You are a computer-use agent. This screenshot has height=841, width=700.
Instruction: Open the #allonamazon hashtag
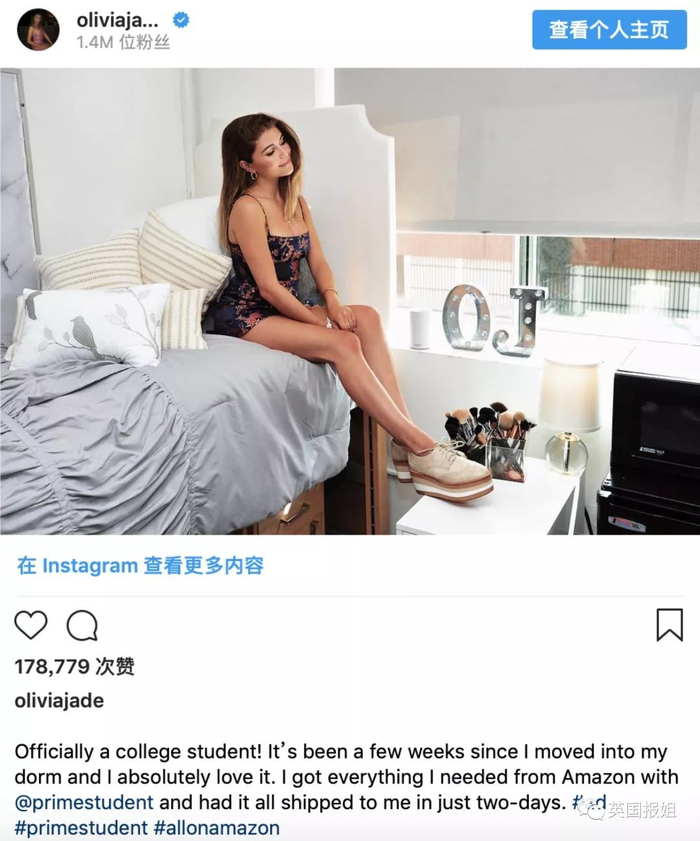click(217, 828)
